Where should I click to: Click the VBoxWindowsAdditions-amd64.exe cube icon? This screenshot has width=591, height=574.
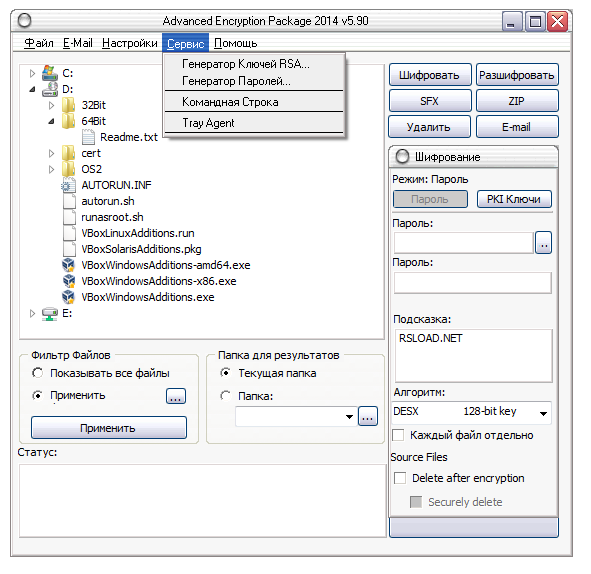(69, 265)
